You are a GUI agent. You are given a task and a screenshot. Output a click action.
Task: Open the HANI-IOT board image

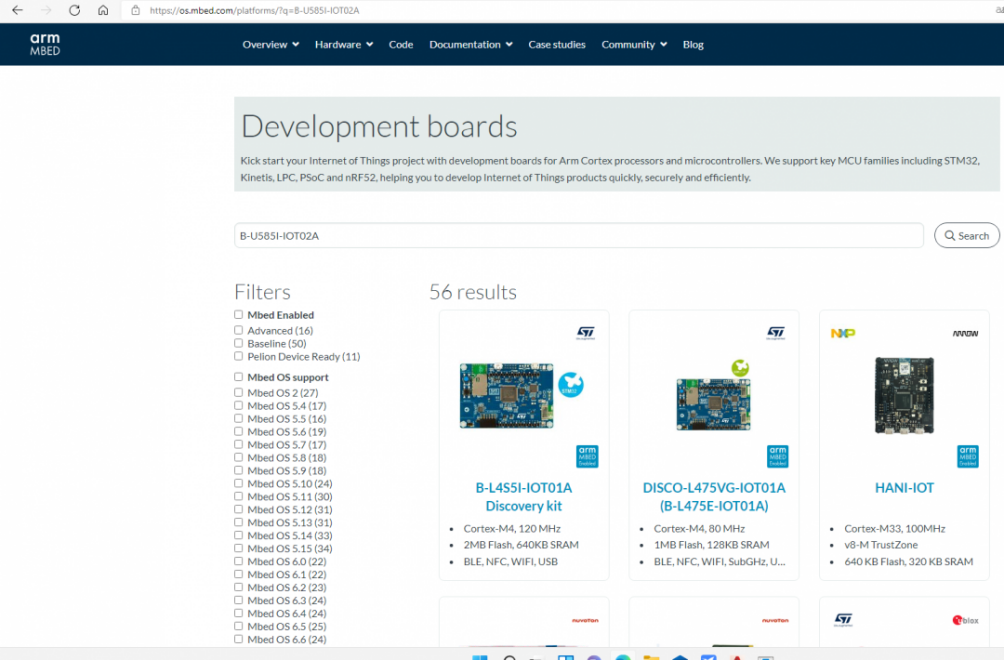pos(904,395)
